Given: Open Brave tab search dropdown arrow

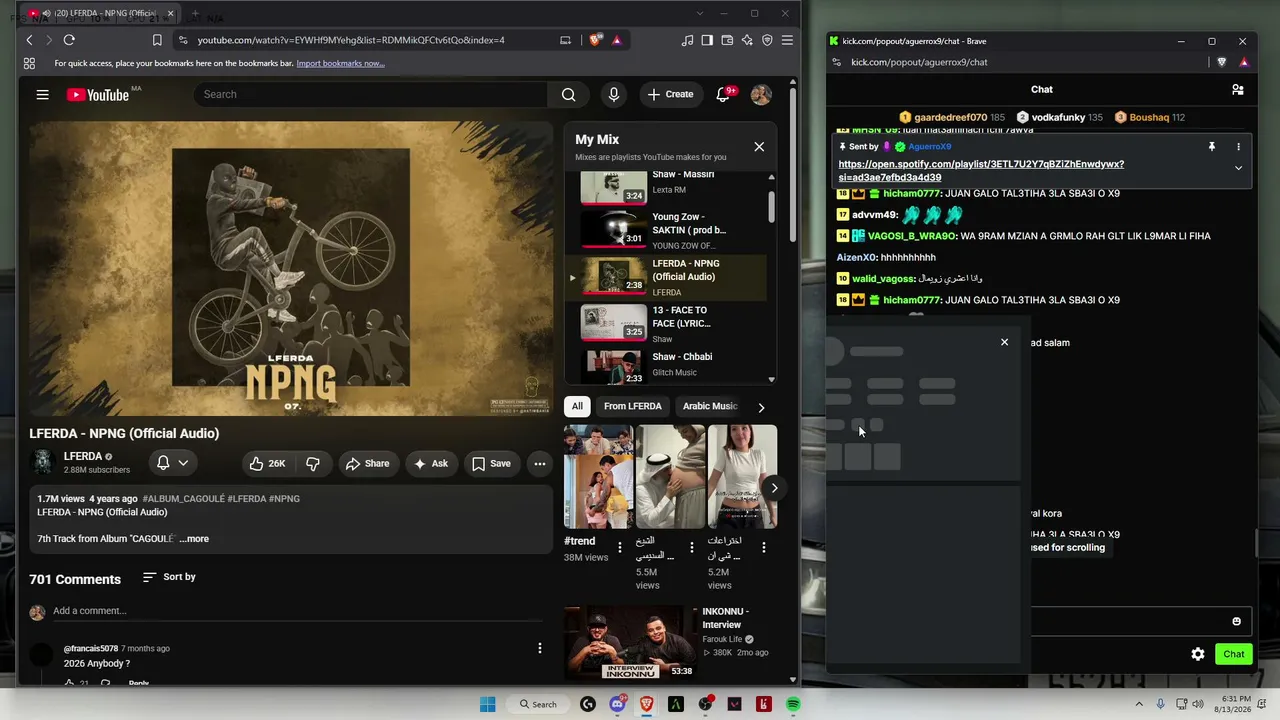Looking at the screenshot, I should 698,13.
